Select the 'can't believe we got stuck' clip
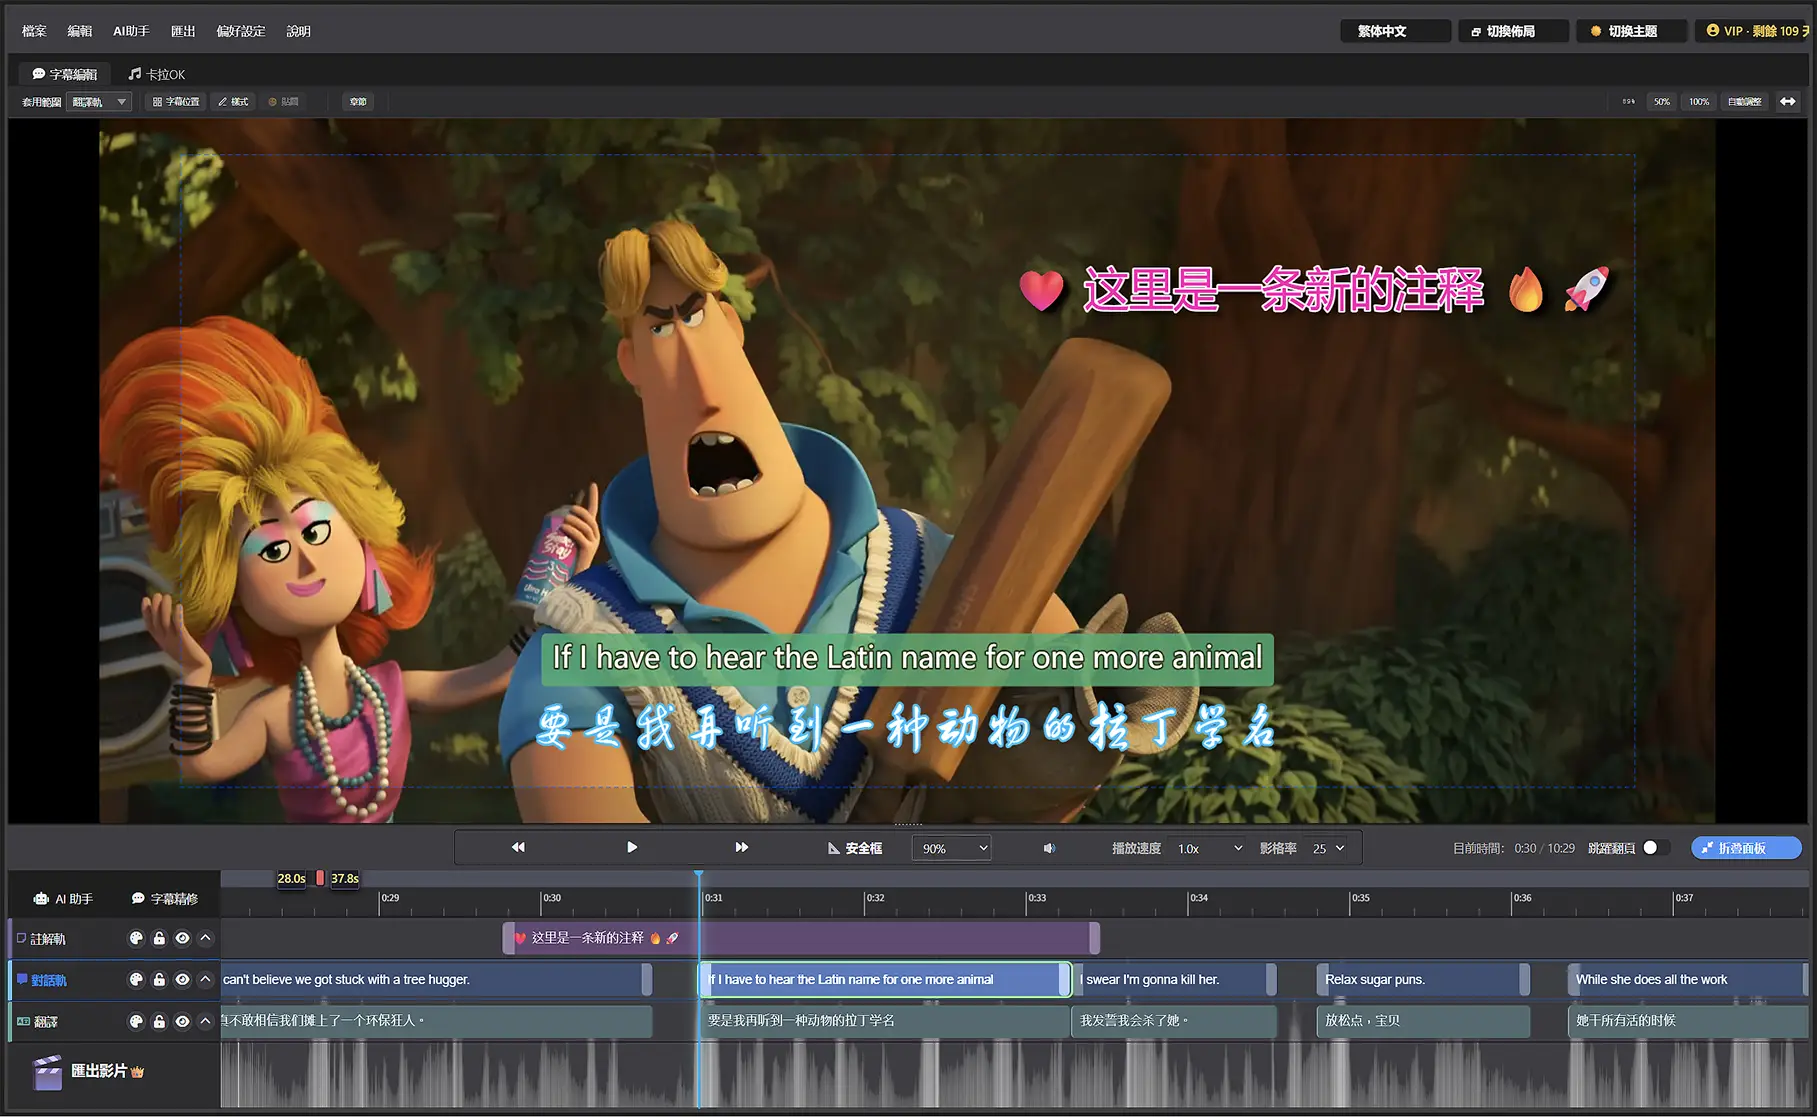The width and height of the screenshot is (1817, 1117). pos(436,980)
